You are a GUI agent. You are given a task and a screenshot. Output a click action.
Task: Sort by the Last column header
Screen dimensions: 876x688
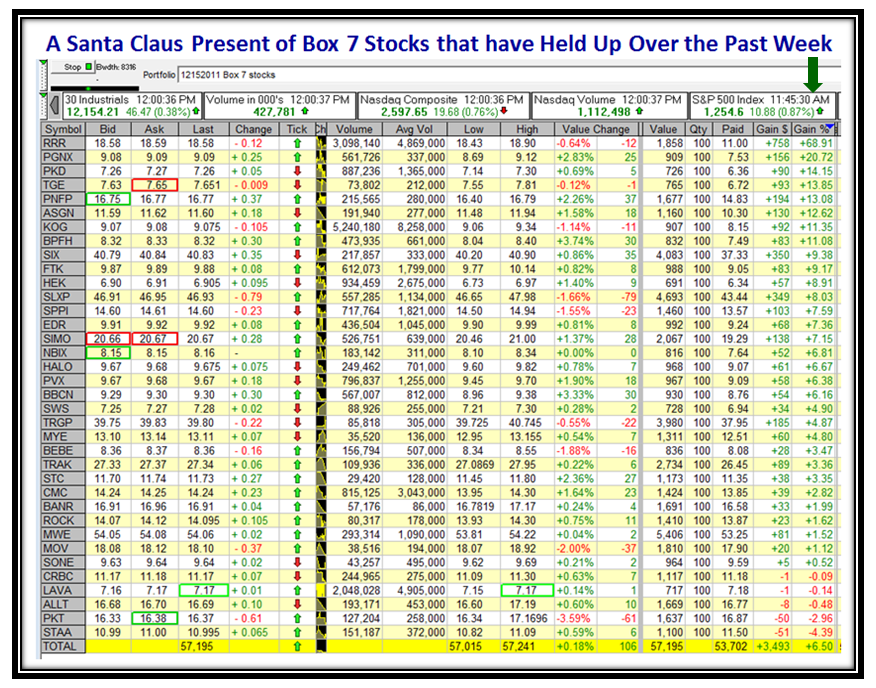(x=203, y=129)
